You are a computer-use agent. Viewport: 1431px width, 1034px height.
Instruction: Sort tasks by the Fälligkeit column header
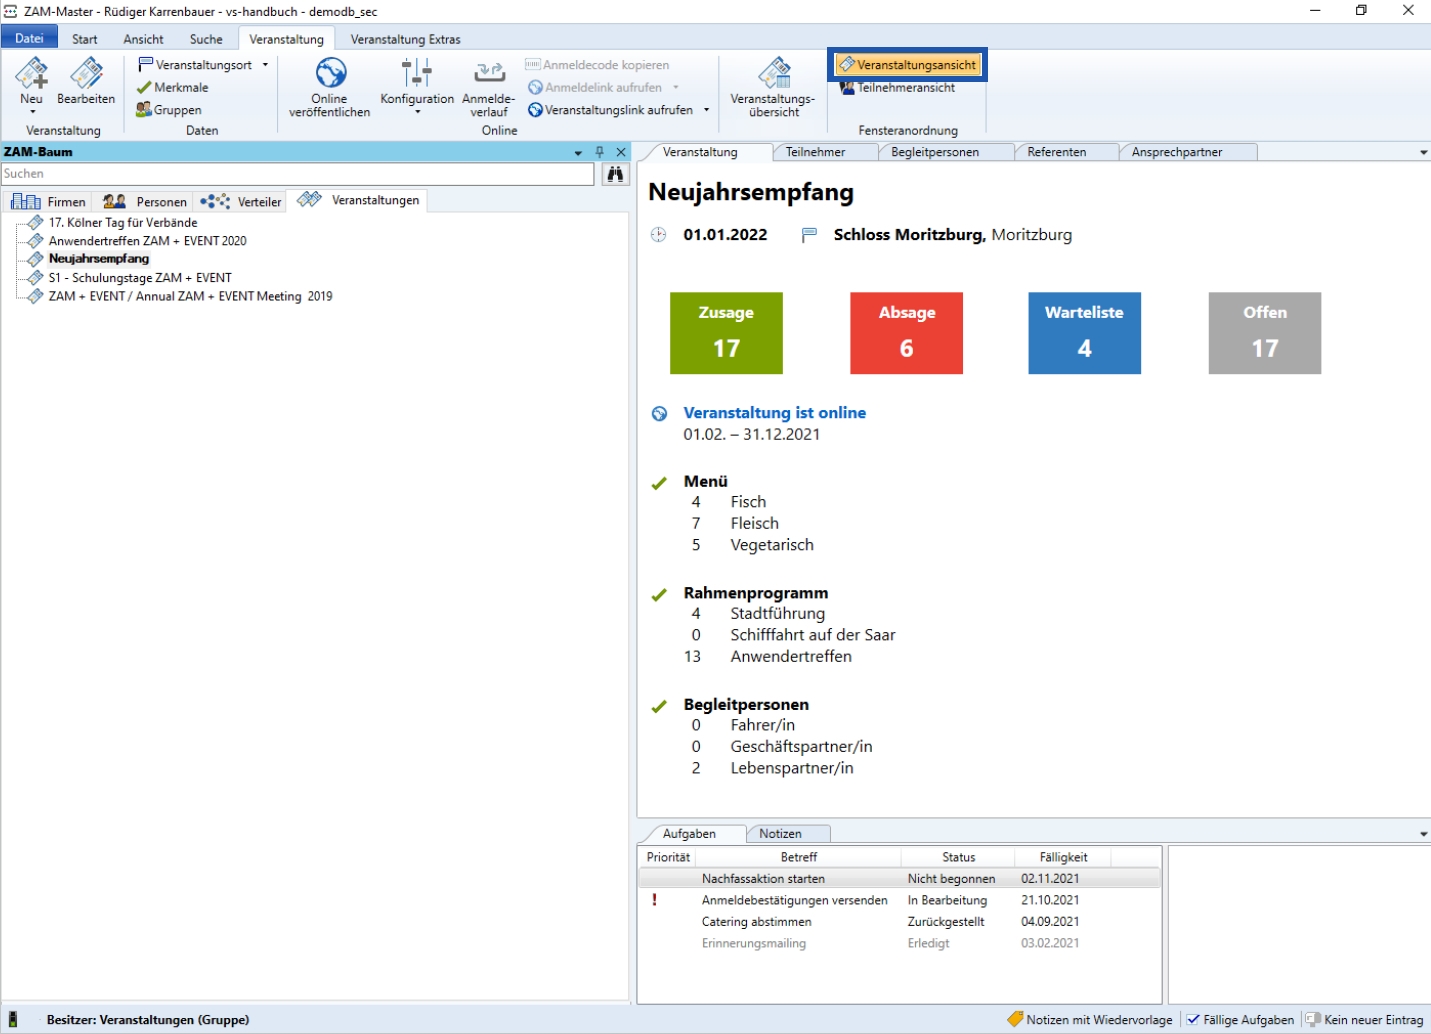tap(1063, 857)
